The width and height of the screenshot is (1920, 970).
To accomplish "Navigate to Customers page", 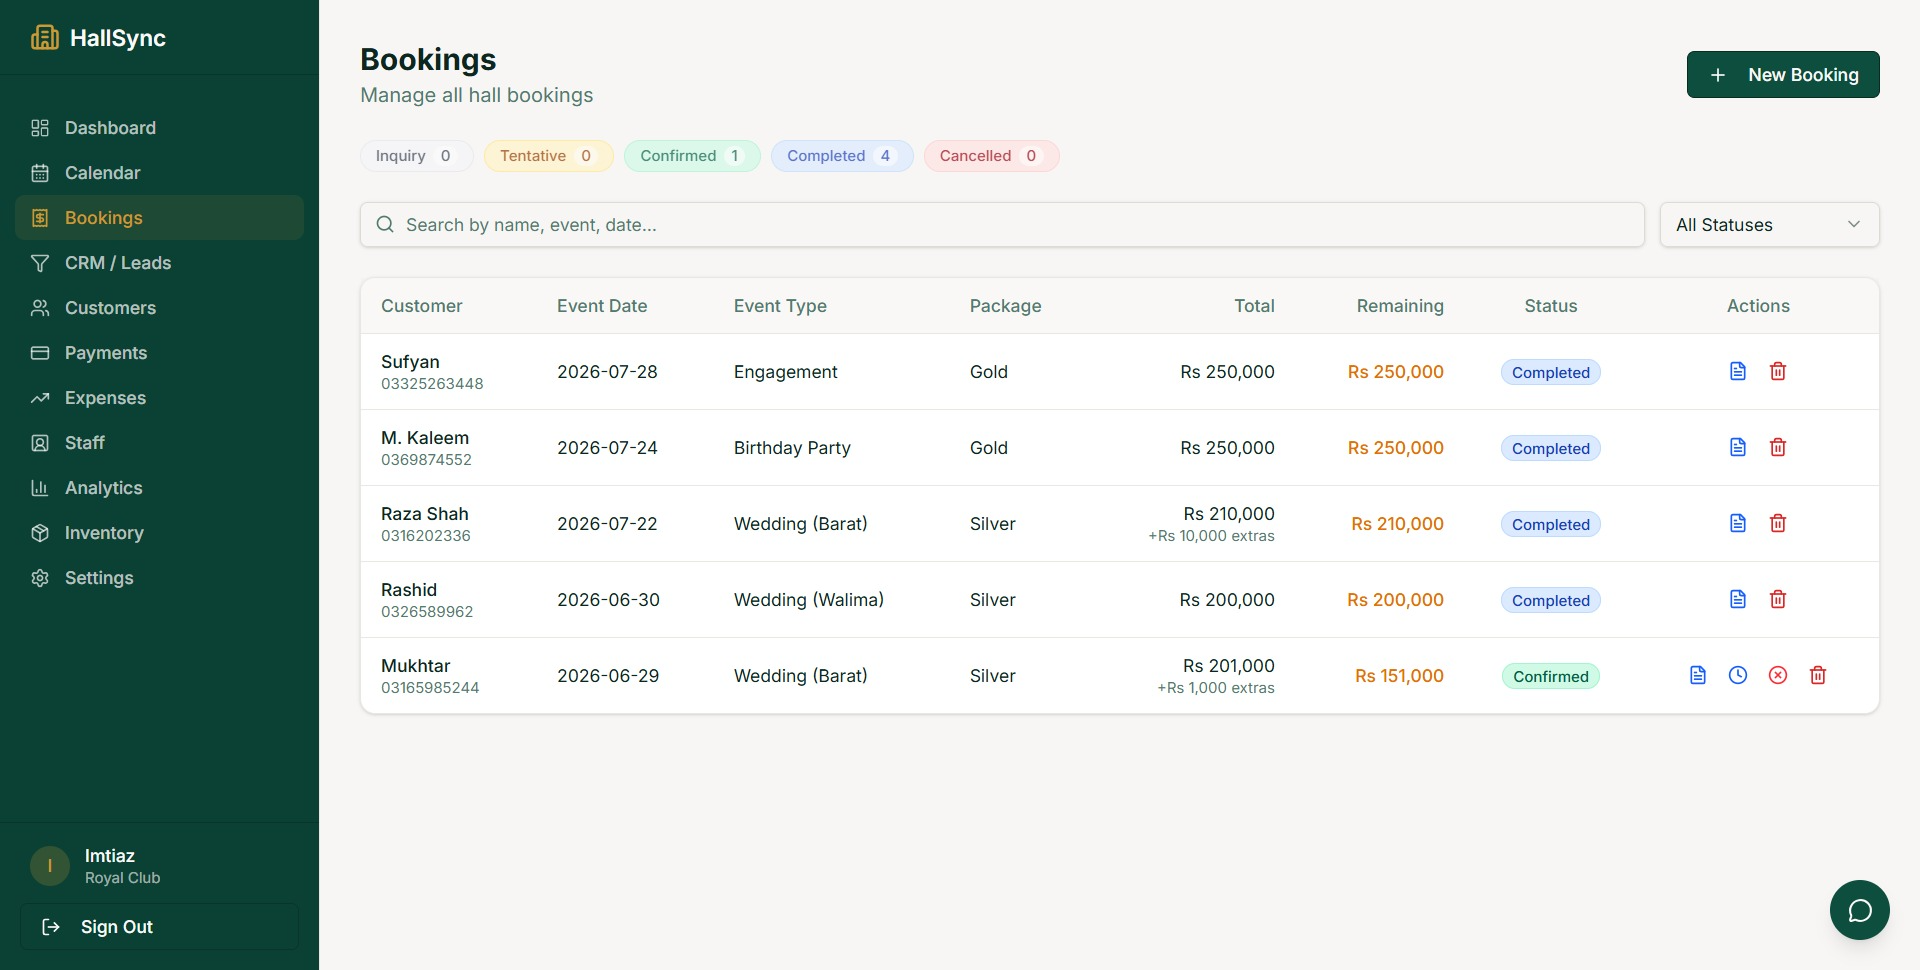I will coord(159,308).
